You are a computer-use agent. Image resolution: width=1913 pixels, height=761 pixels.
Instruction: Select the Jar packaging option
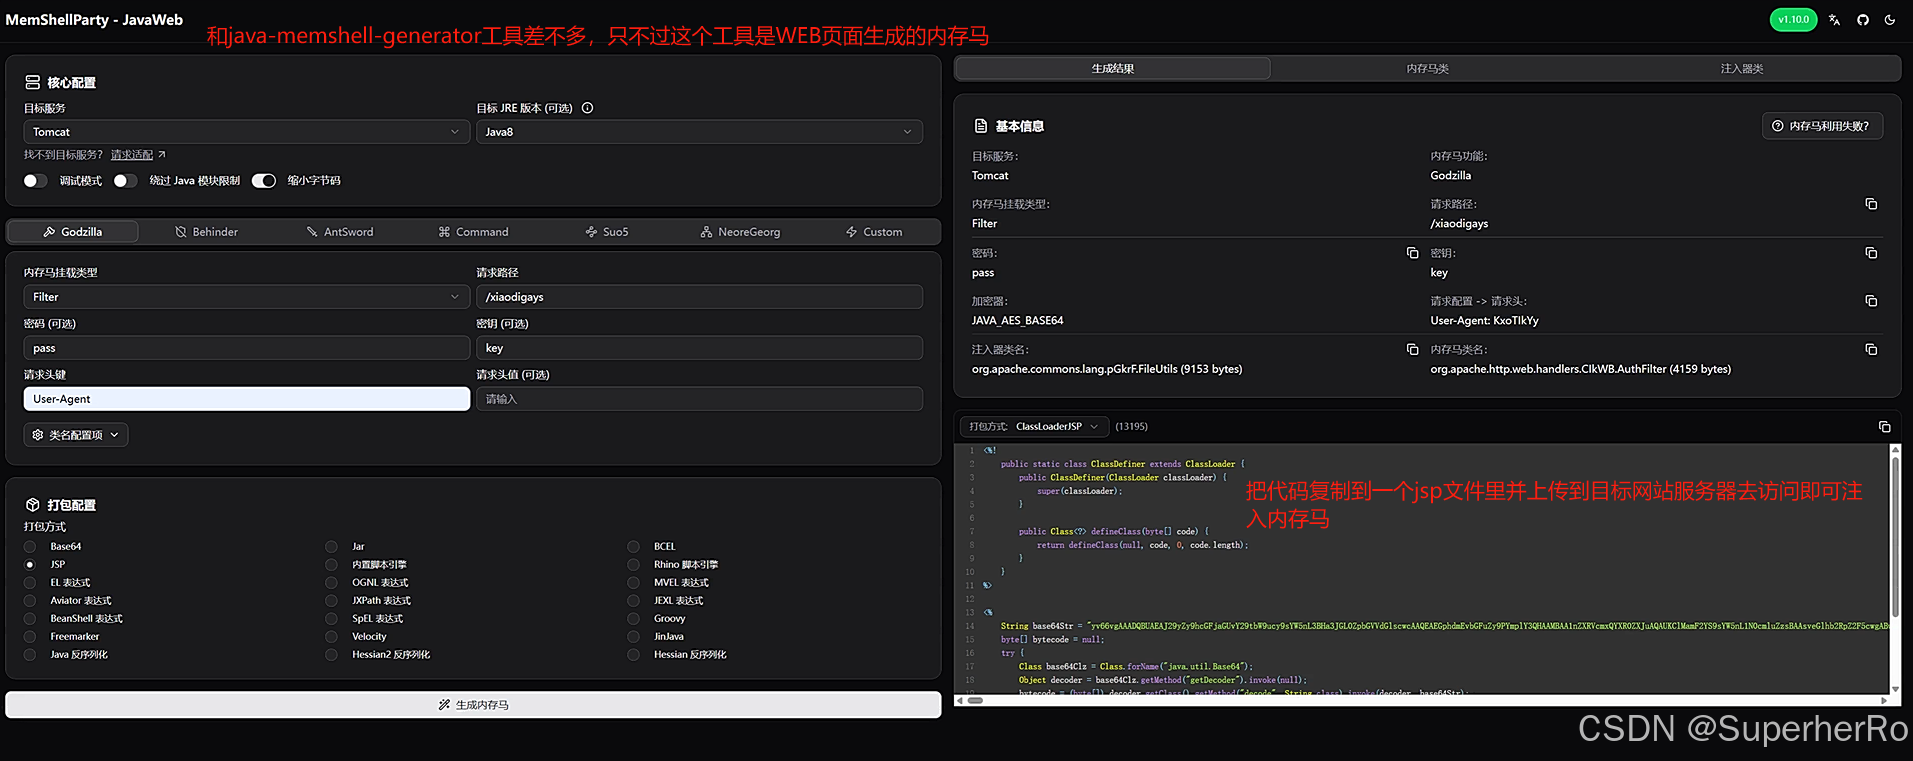pyautogui.click(x=331, y=547)
